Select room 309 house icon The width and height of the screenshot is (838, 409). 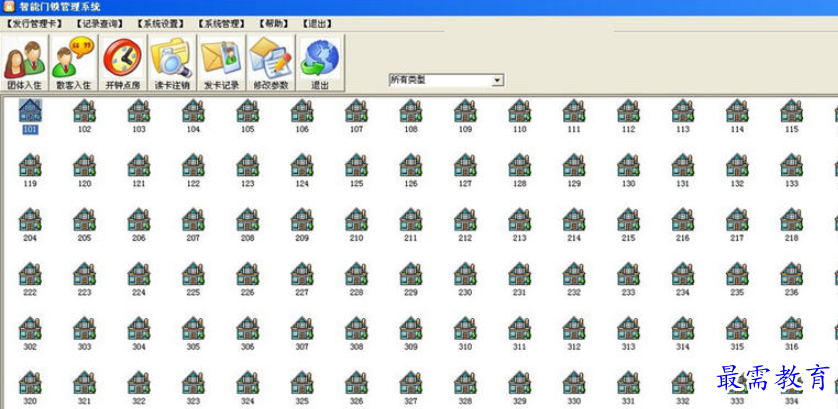(x=411, y=328)
